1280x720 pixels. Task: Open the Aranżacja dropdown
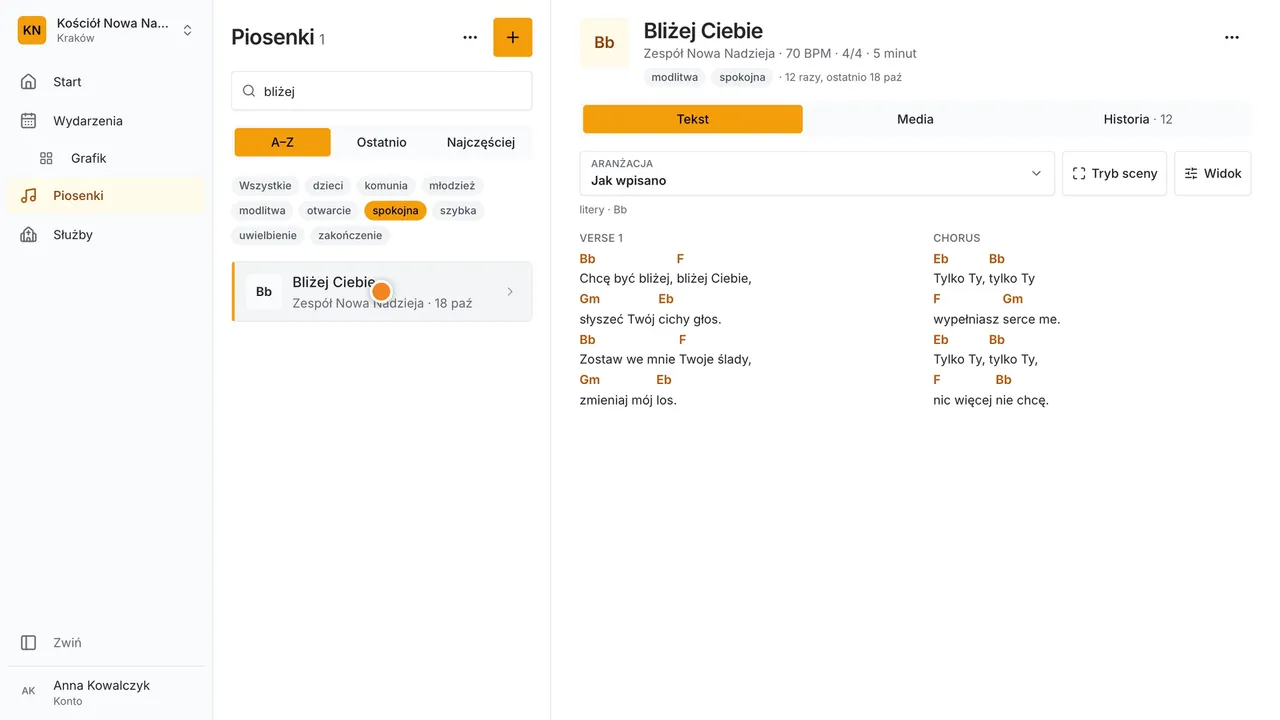pyautogui.click(x=817, y=173)
